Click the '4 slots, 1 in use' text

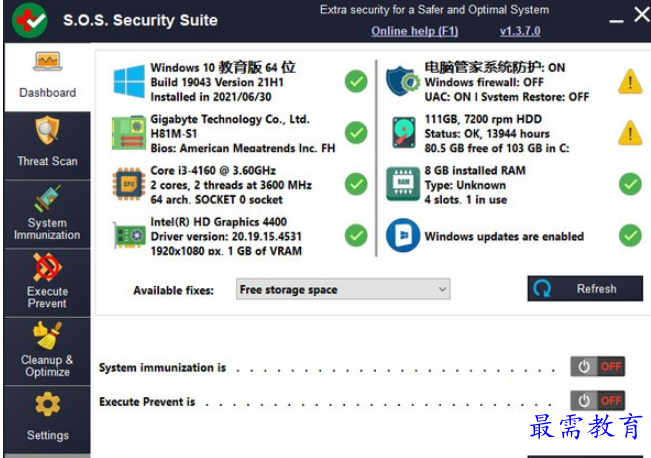[465, 200]
